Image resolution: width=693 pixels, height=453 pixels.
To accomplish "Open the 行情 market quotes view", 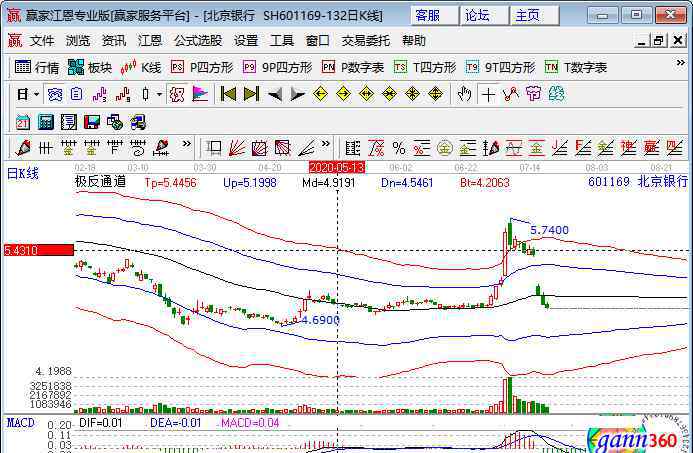I will (37, 67).
